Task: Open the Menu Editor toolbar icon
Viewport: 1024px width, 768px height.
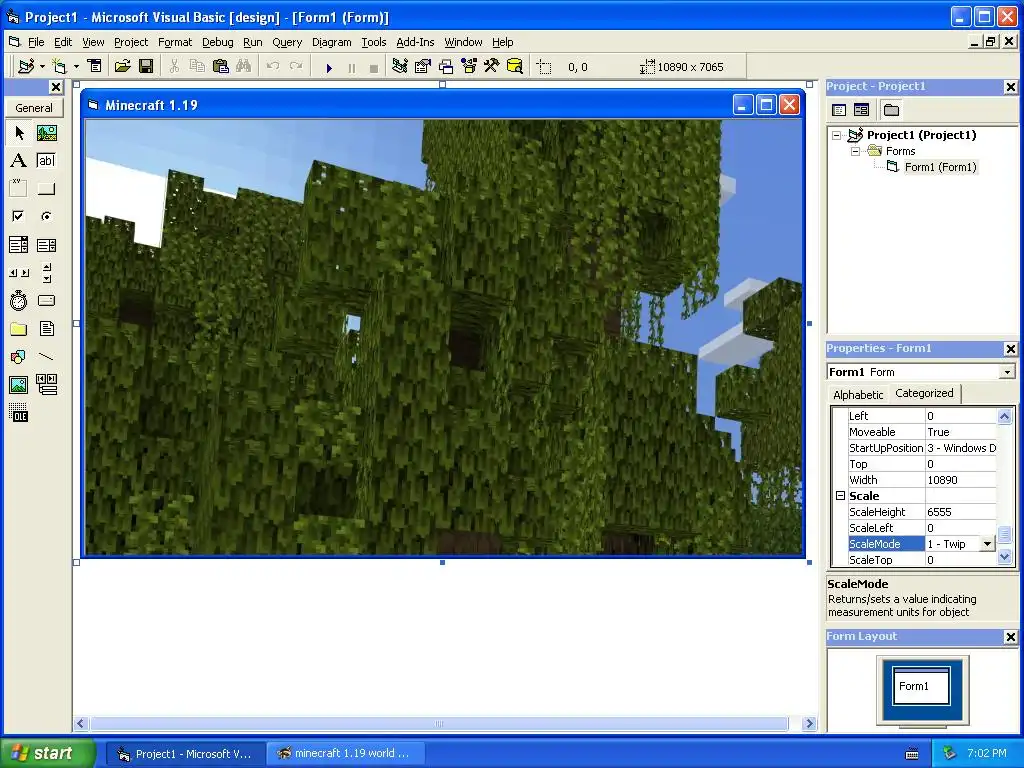Action: coord(95,66)
